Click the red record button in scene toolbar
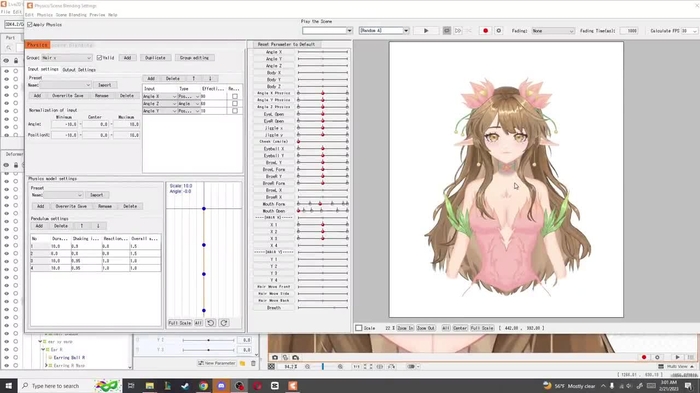700x393 pixels. 485,31
